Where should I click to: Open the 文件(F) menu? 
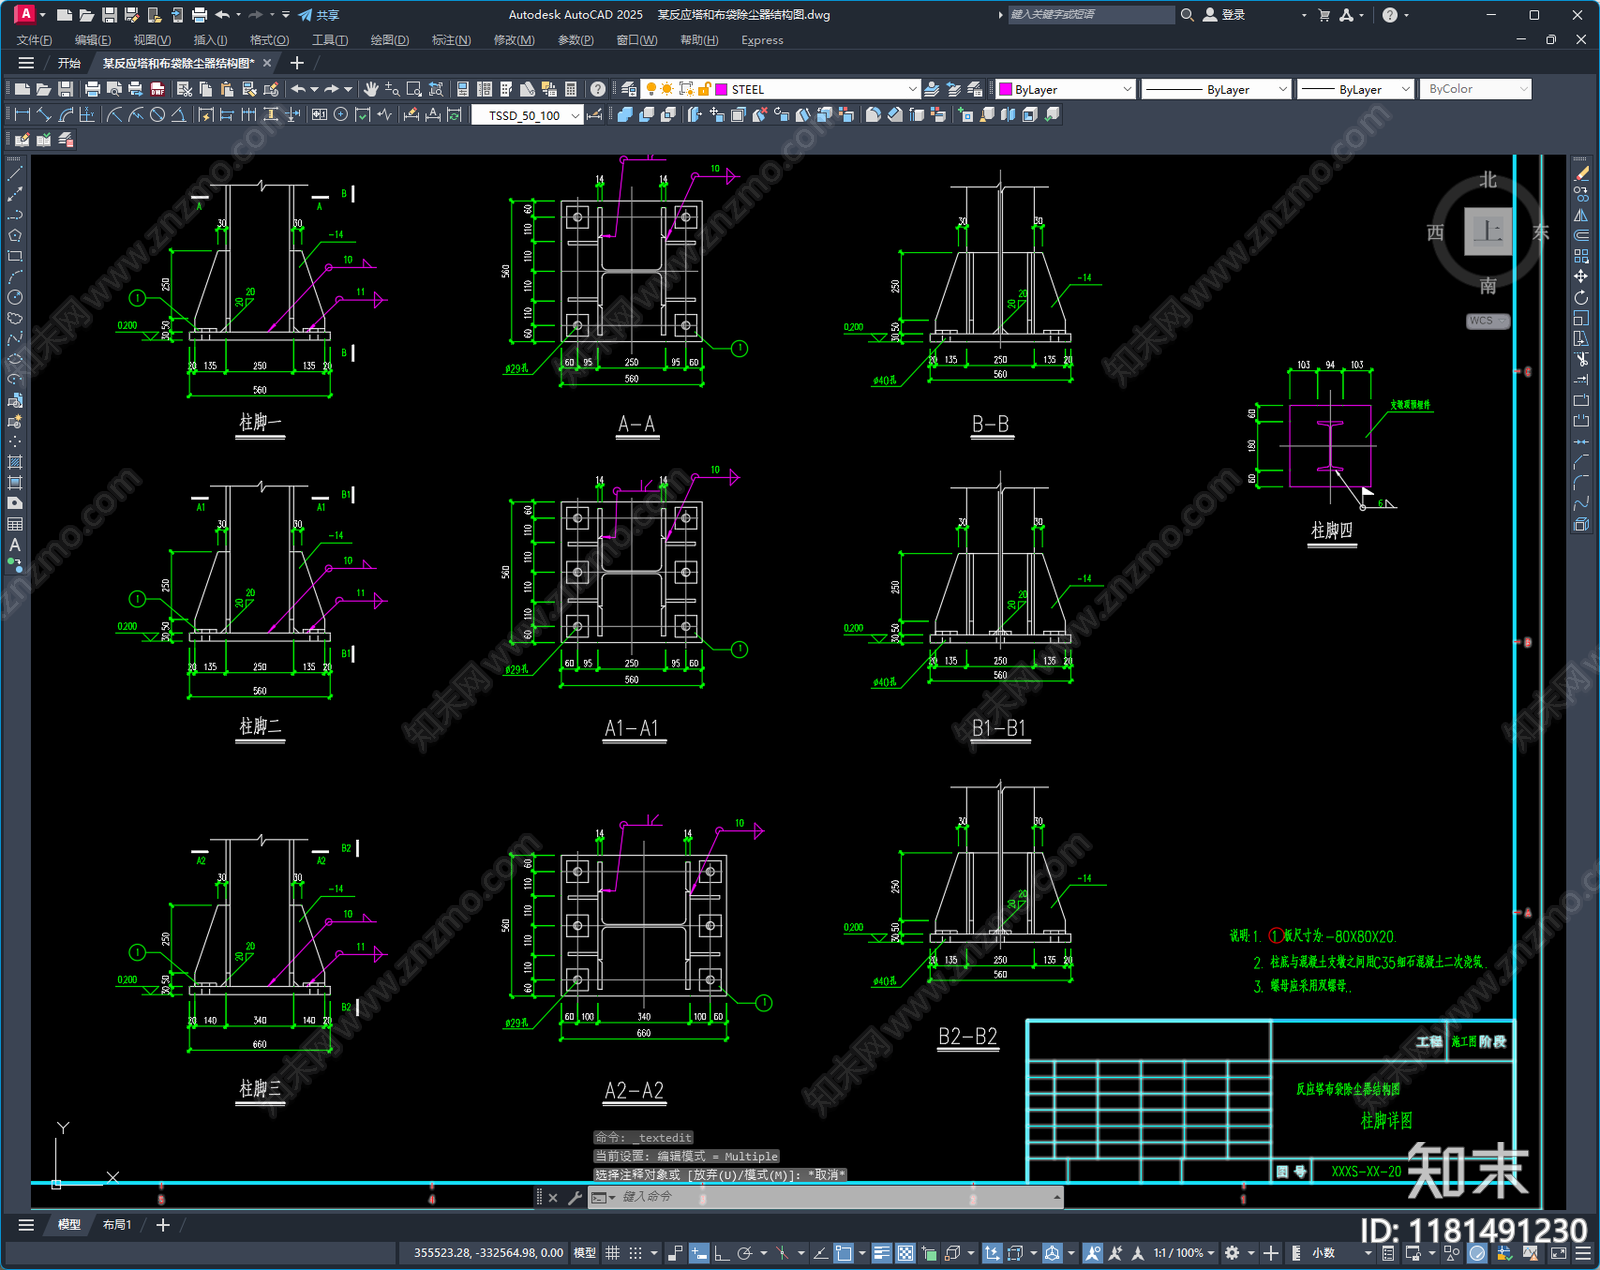click(35, 40)
